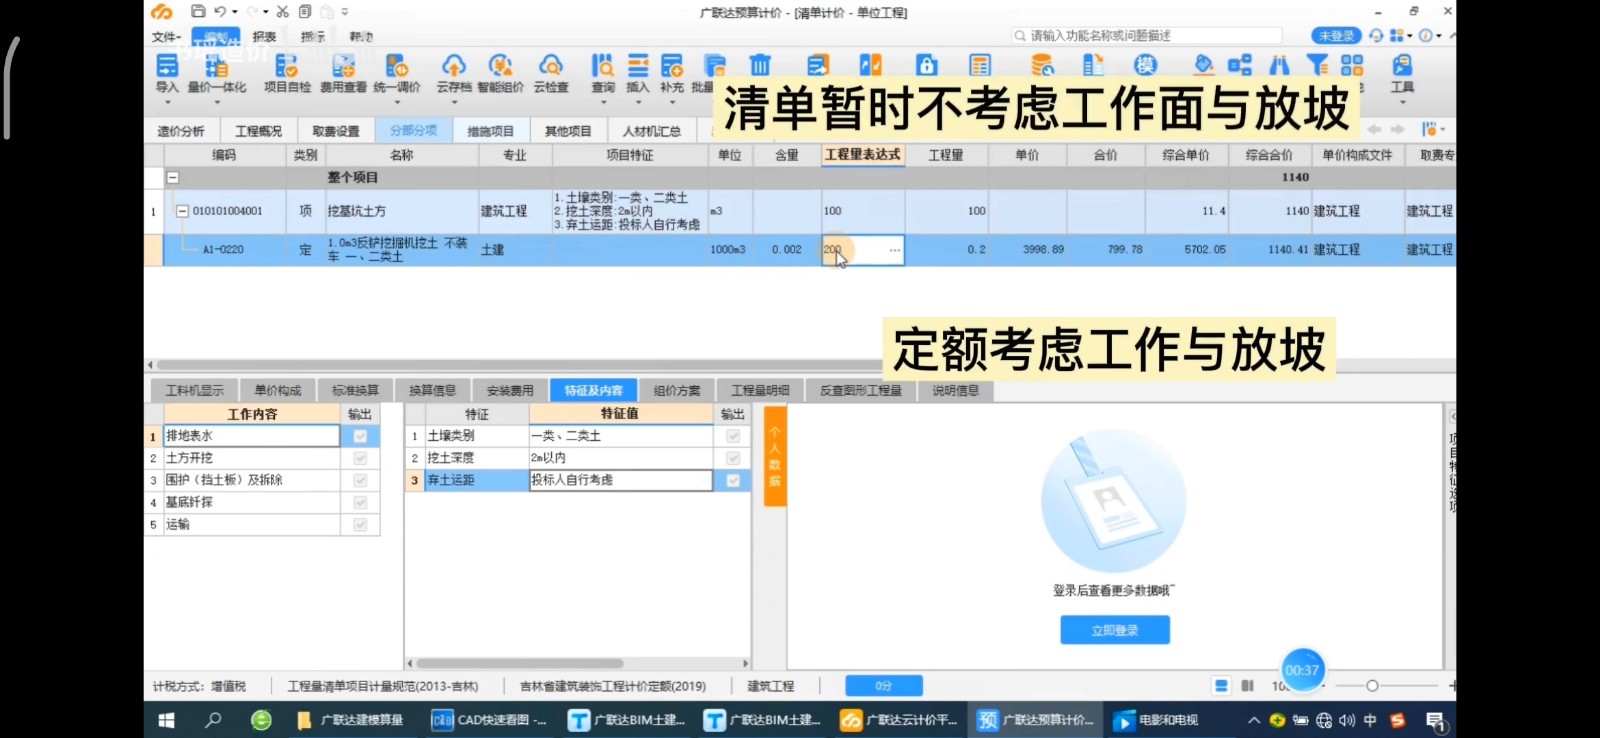The height and width of the screenshot is (738, 1600).
Task: Click the 补充 supplement icon
Action: point(671,66)
